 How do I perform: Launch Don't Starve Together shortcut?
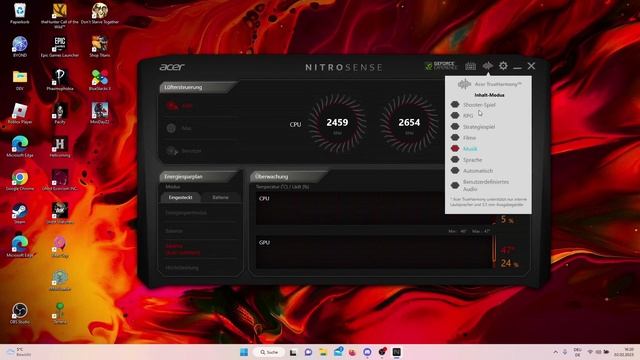pos(100,13)
